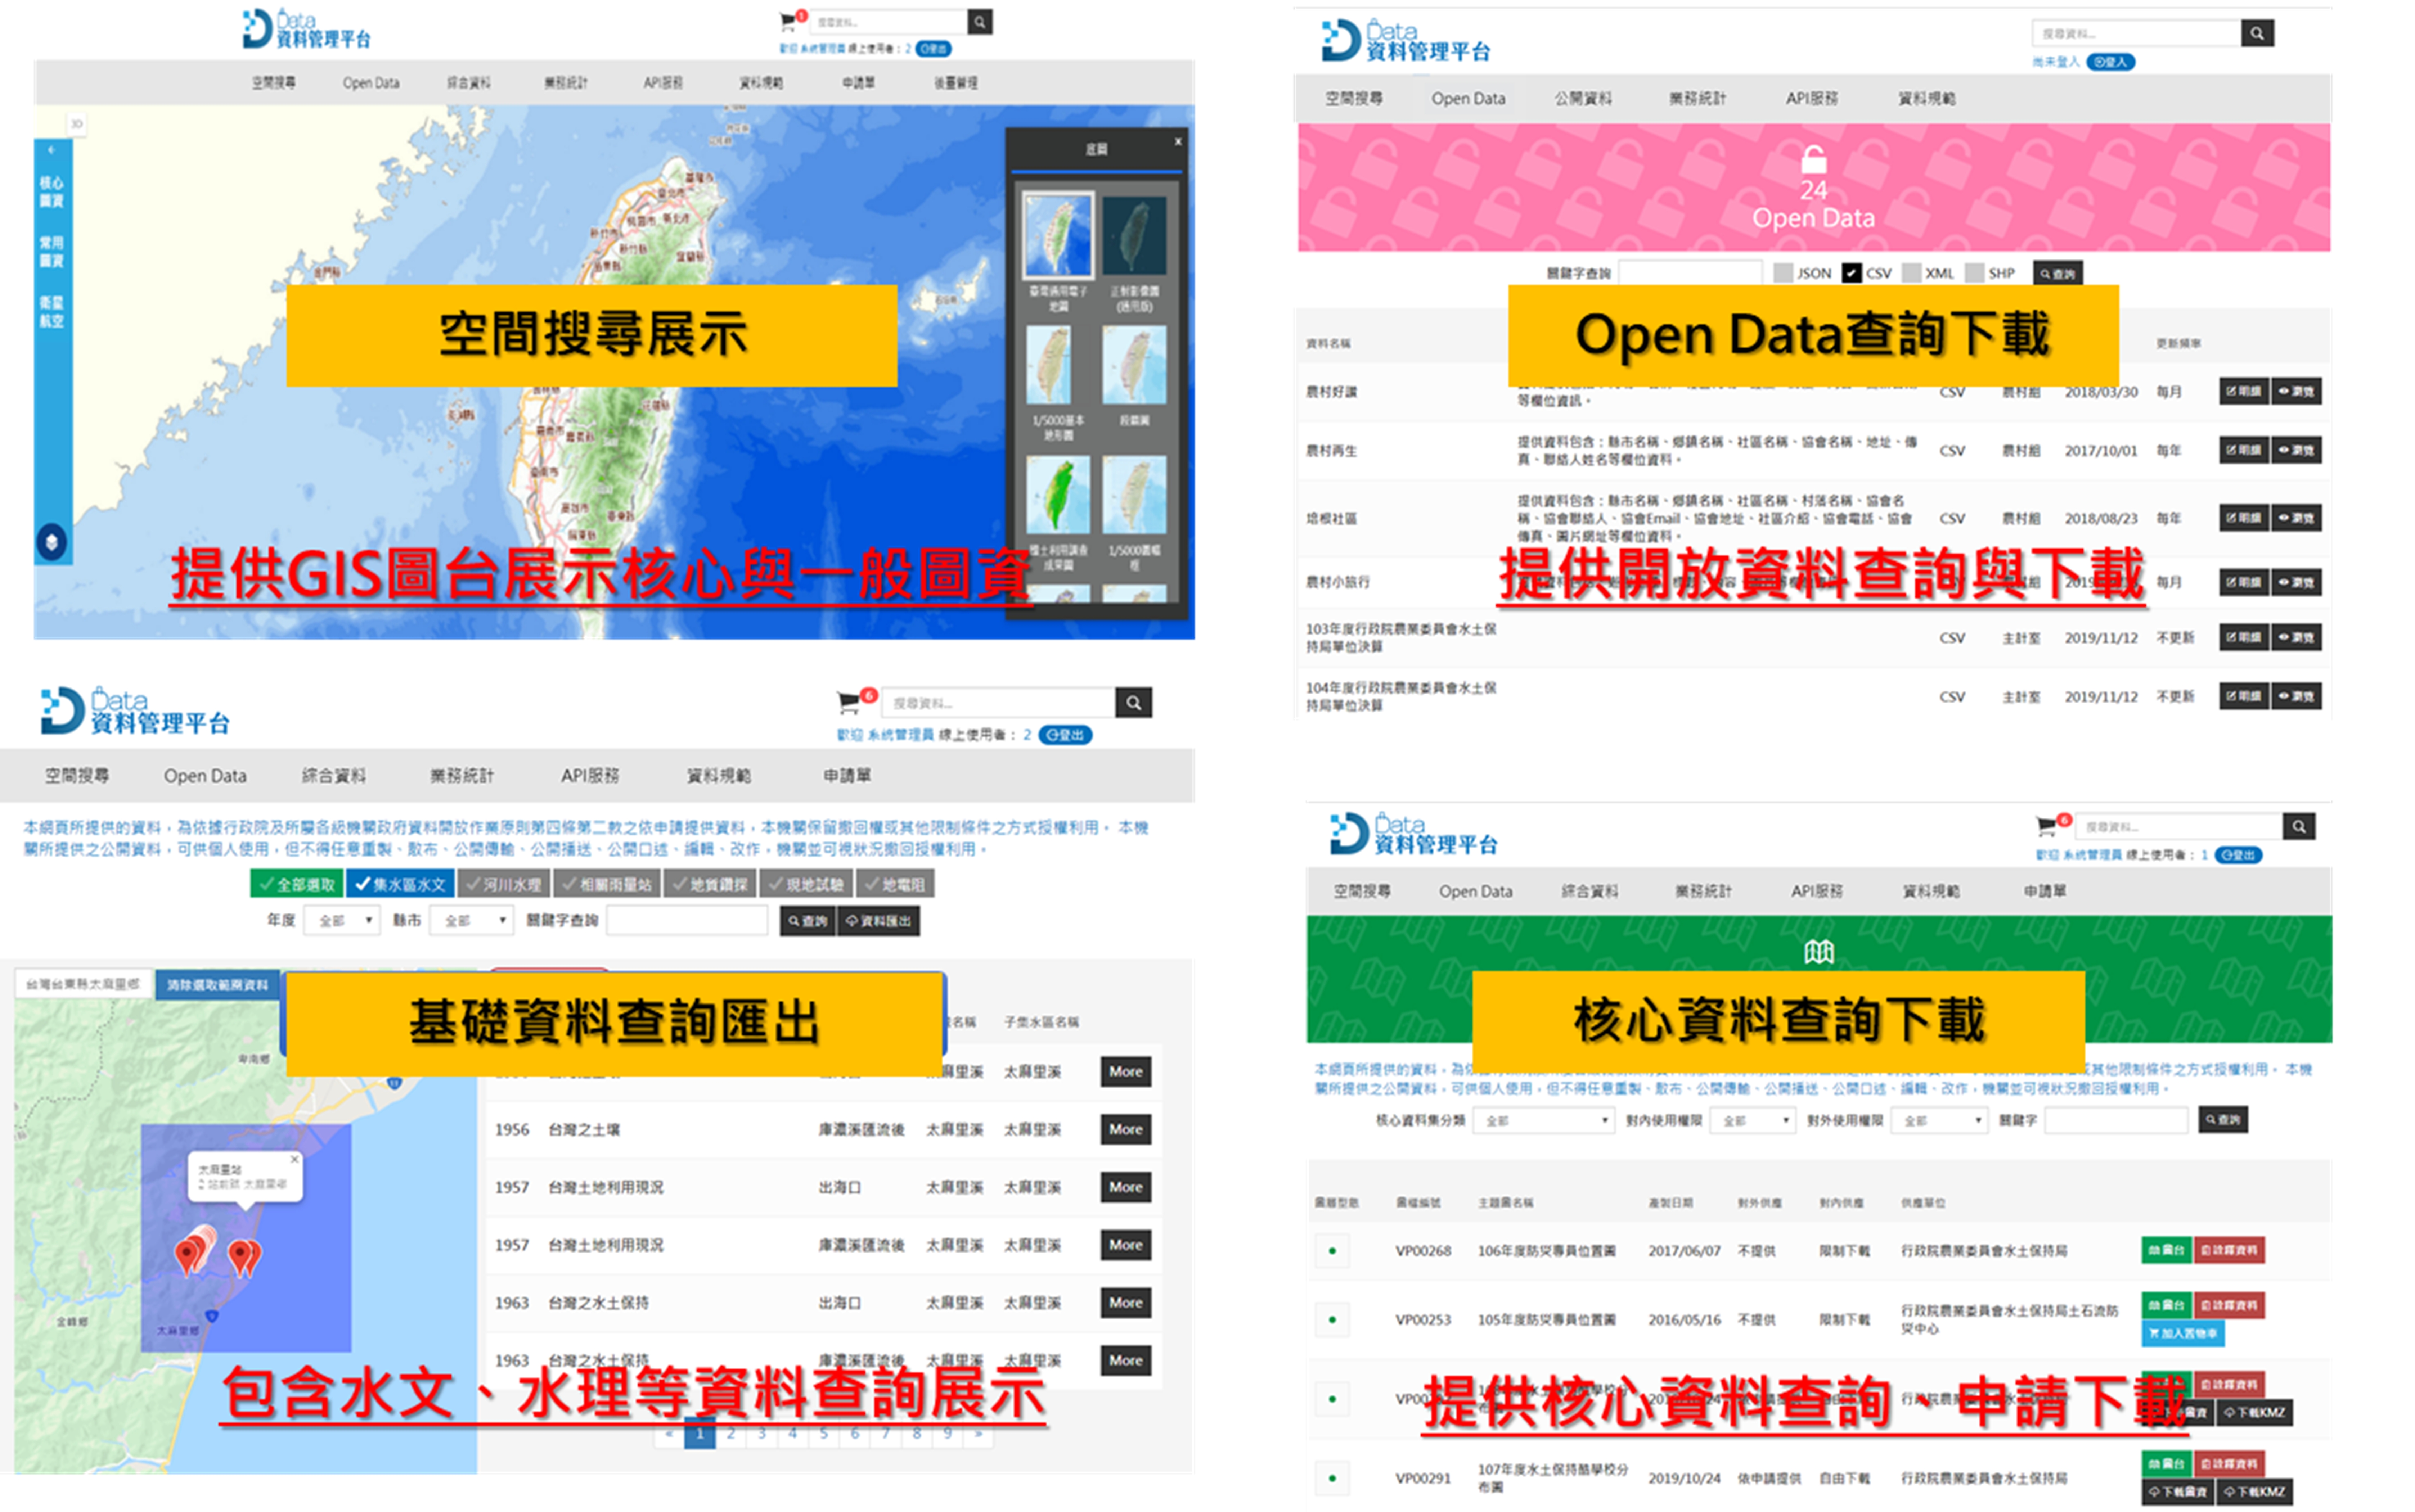Click red 詮釋資料 button for VP00253
Image resolution: width=2415 pixels, height=1512 pixels.
[2229, 1305]
